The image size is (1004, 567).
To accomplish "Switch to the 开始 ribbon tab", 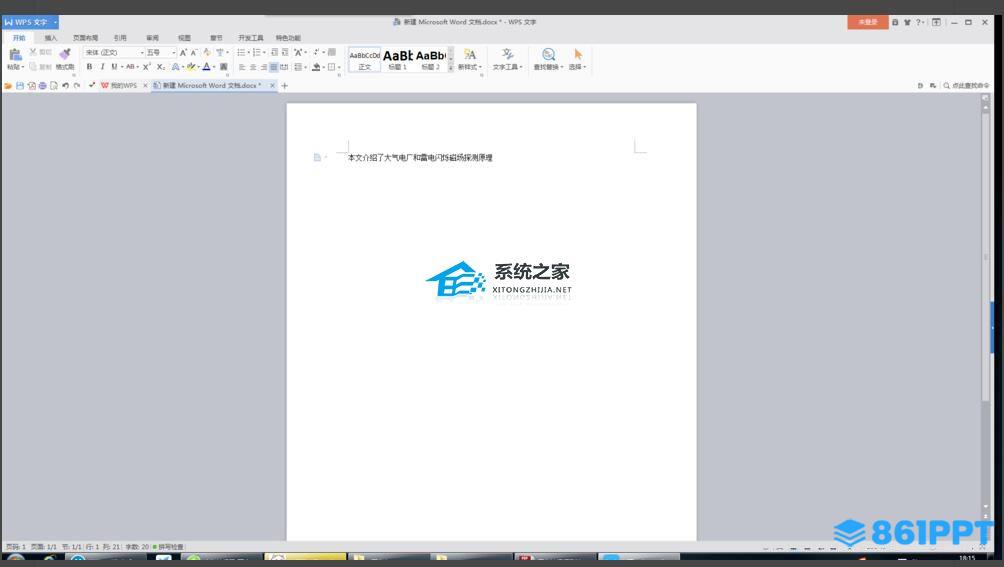I will coord(19,38).
